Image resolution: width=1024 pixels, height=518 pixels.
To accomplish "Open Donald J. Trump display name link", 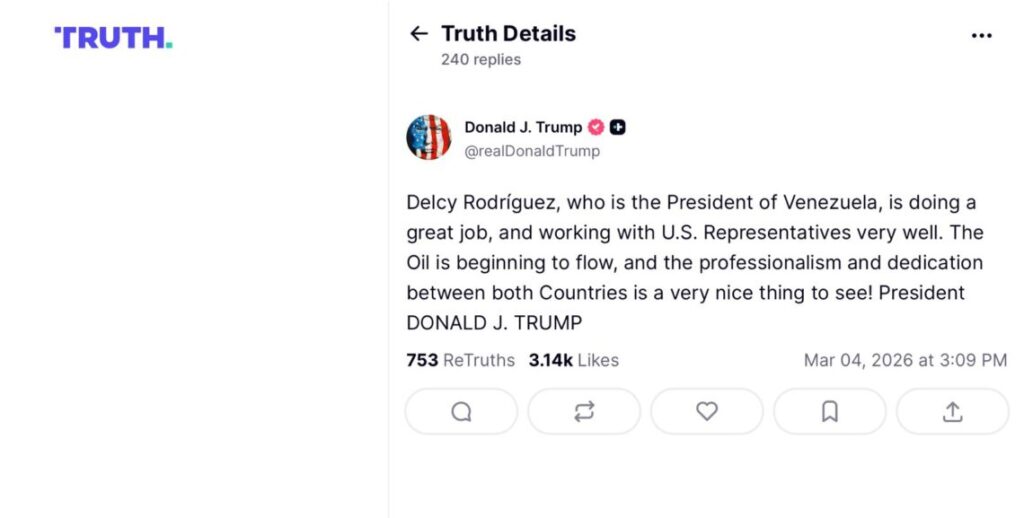I will [523, 127].
